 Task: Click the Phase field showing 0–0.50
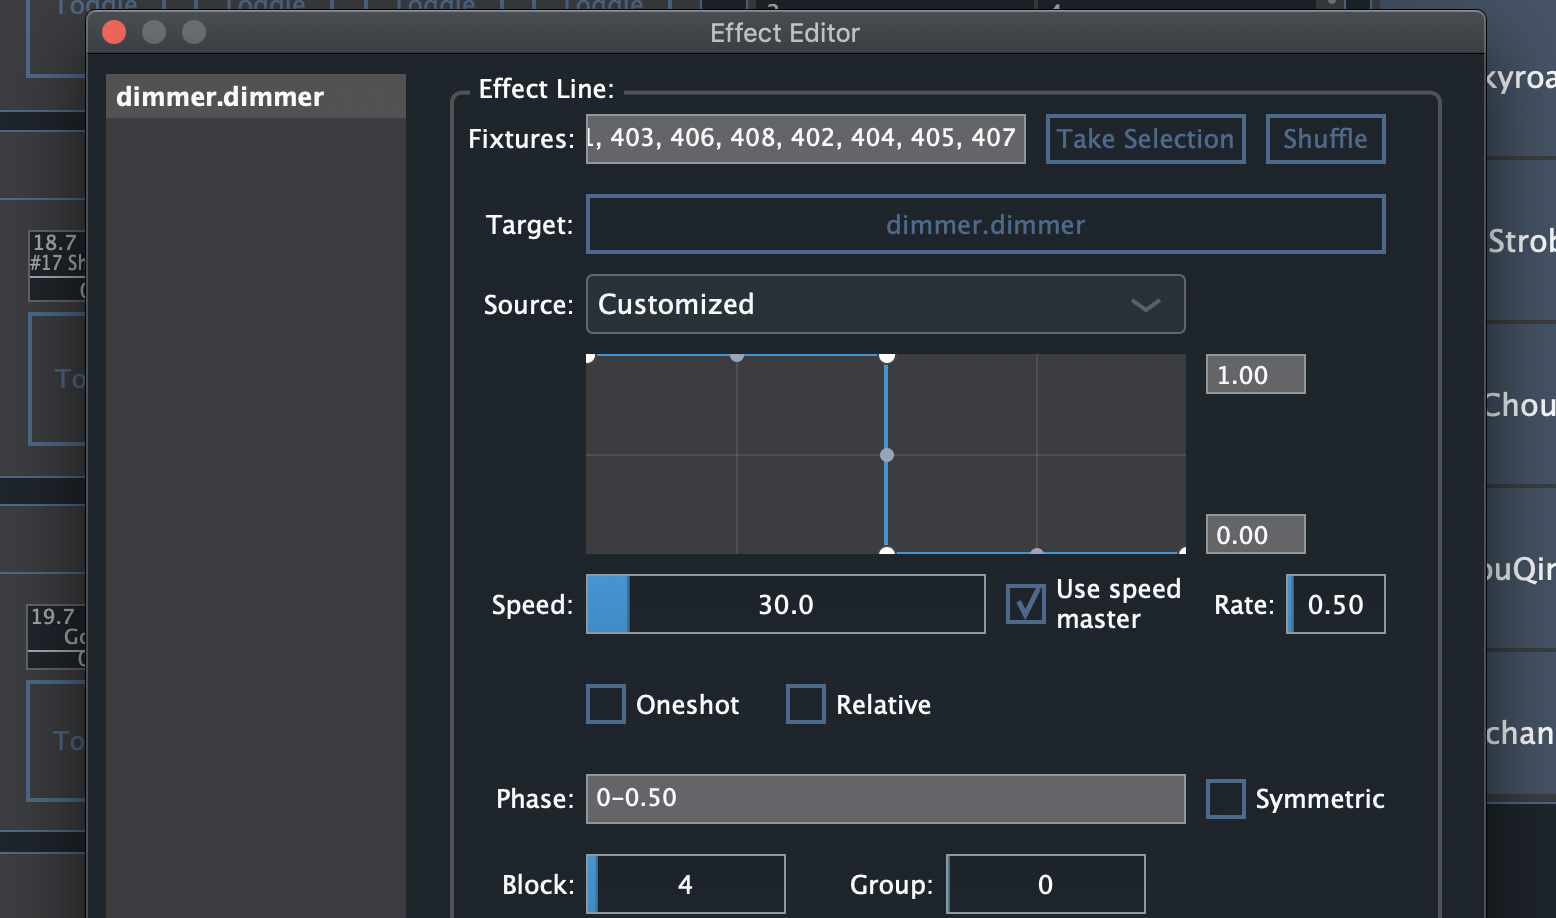[885, 799]
